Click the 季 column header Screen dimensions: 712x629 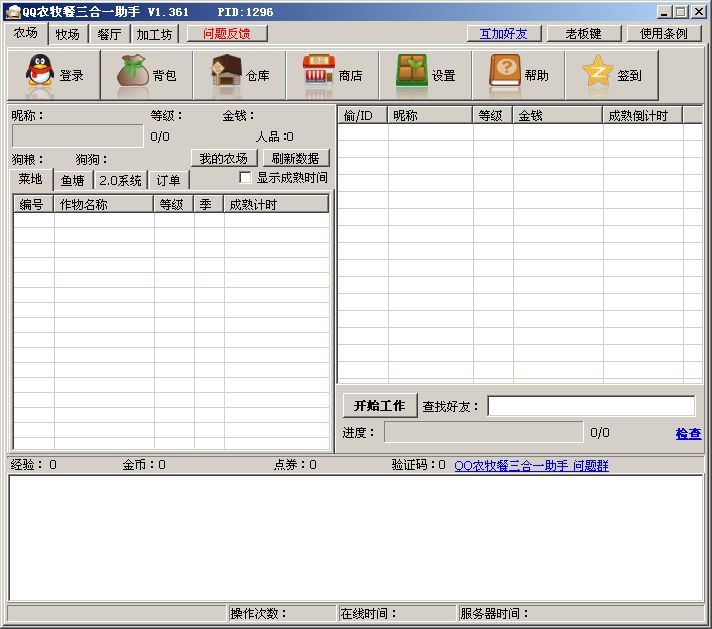(x=209, y=204)
